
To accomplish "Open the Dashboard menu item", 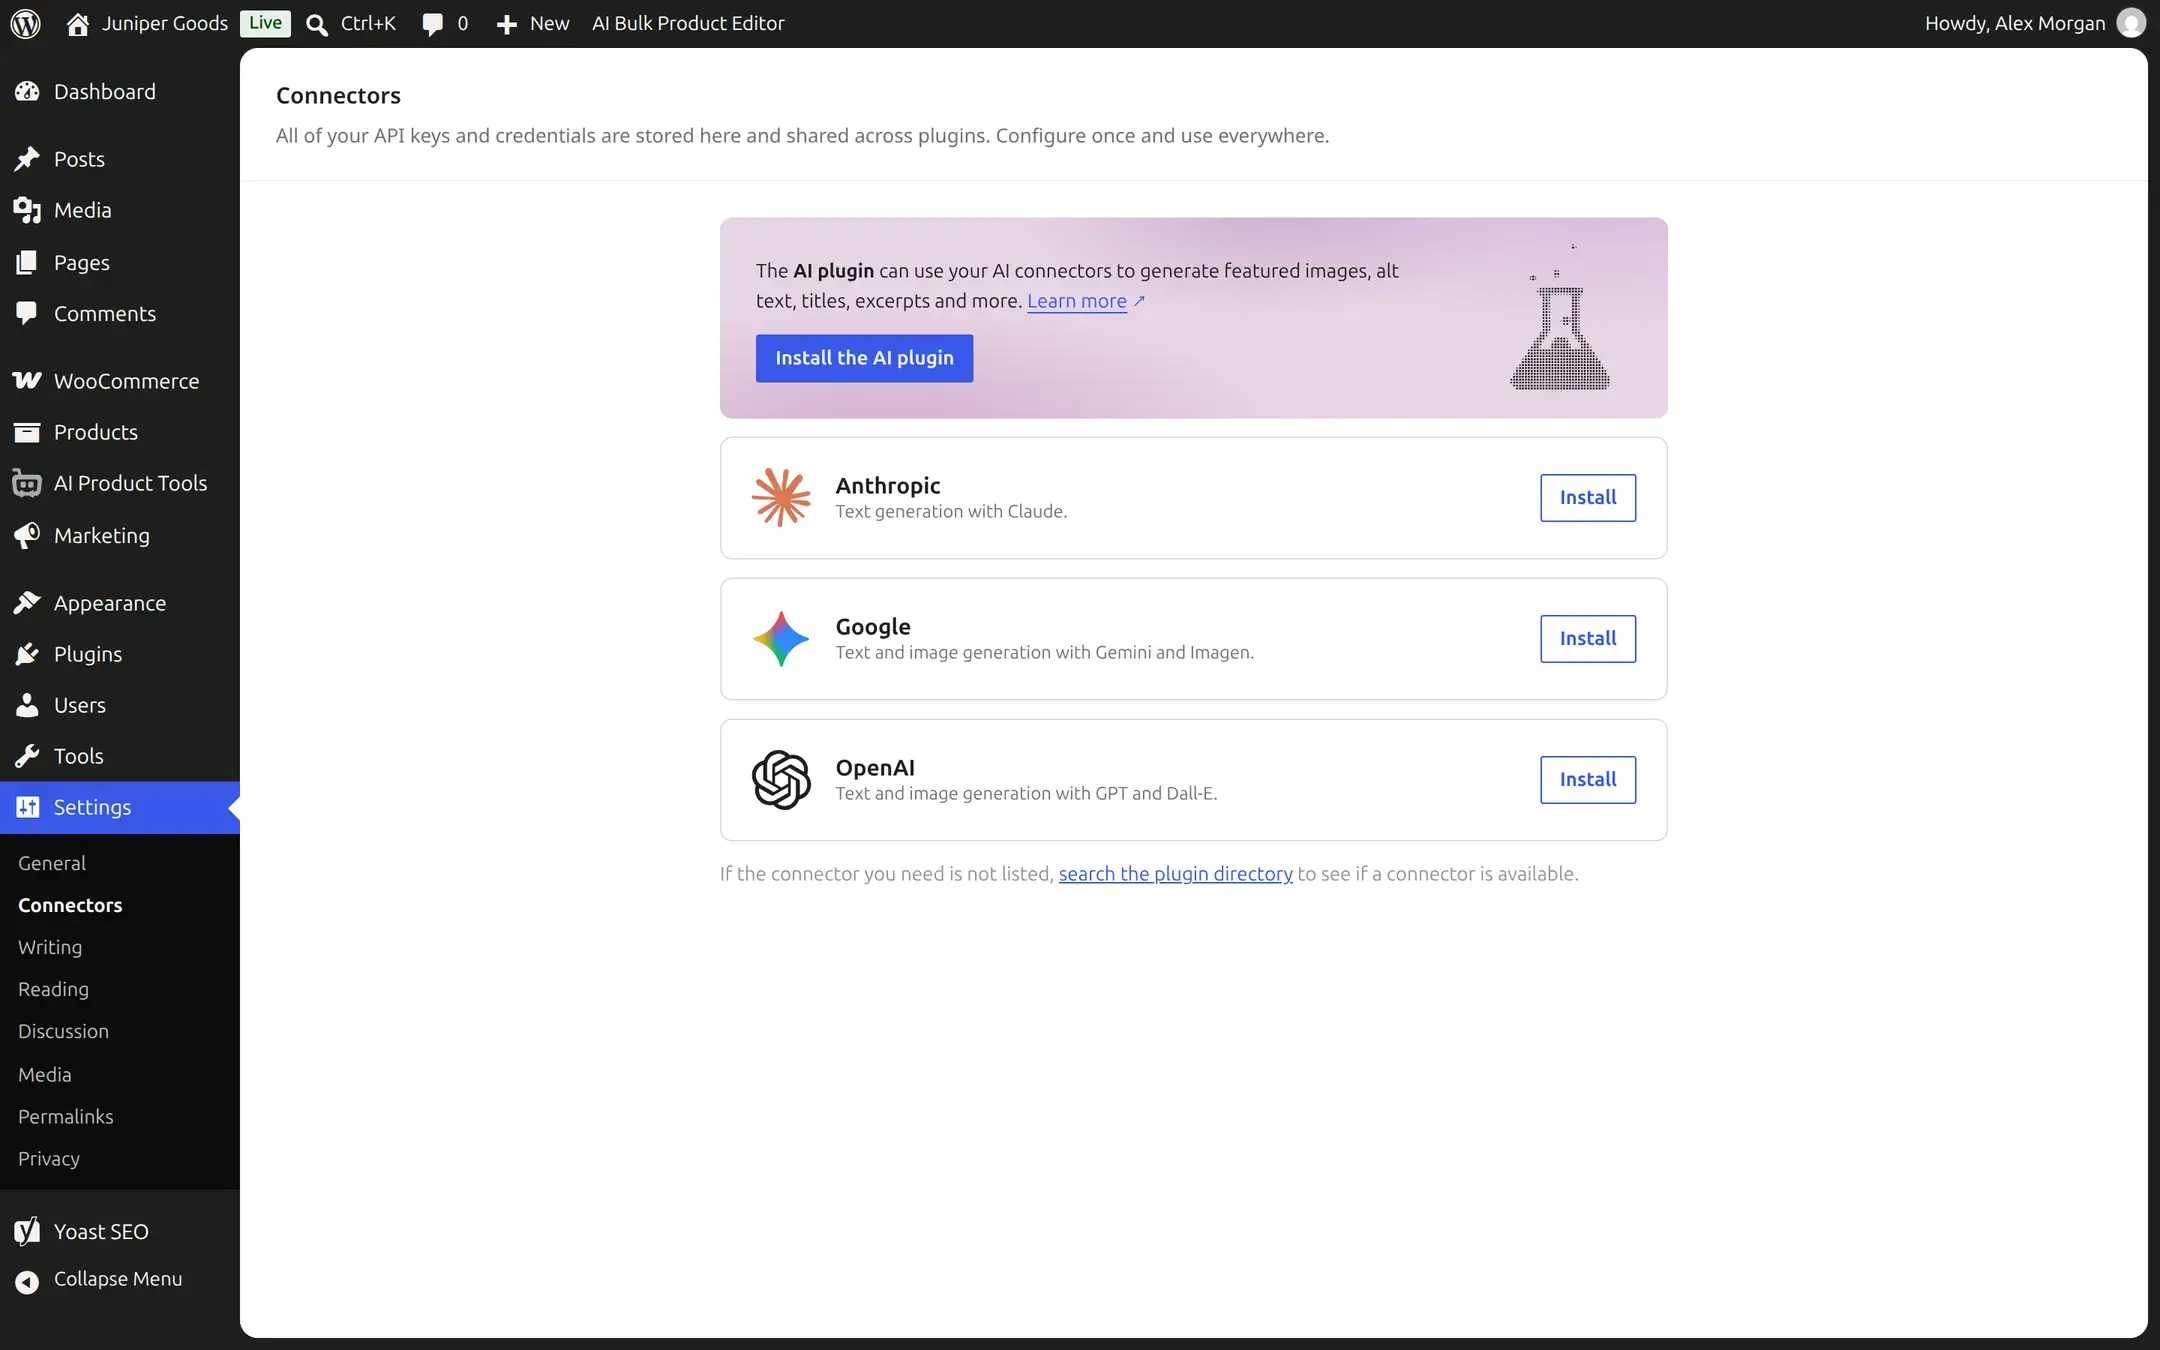I will pyautogui.click(x=105, y=91).
